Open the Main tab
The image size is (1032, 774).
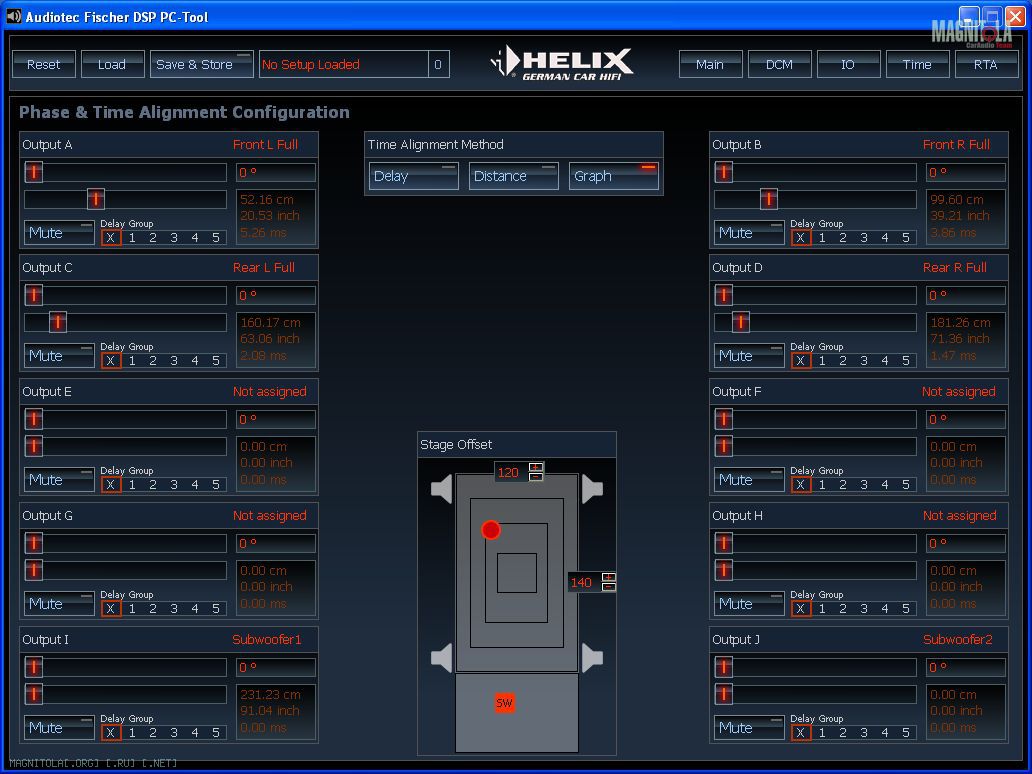tap(710, 64)
